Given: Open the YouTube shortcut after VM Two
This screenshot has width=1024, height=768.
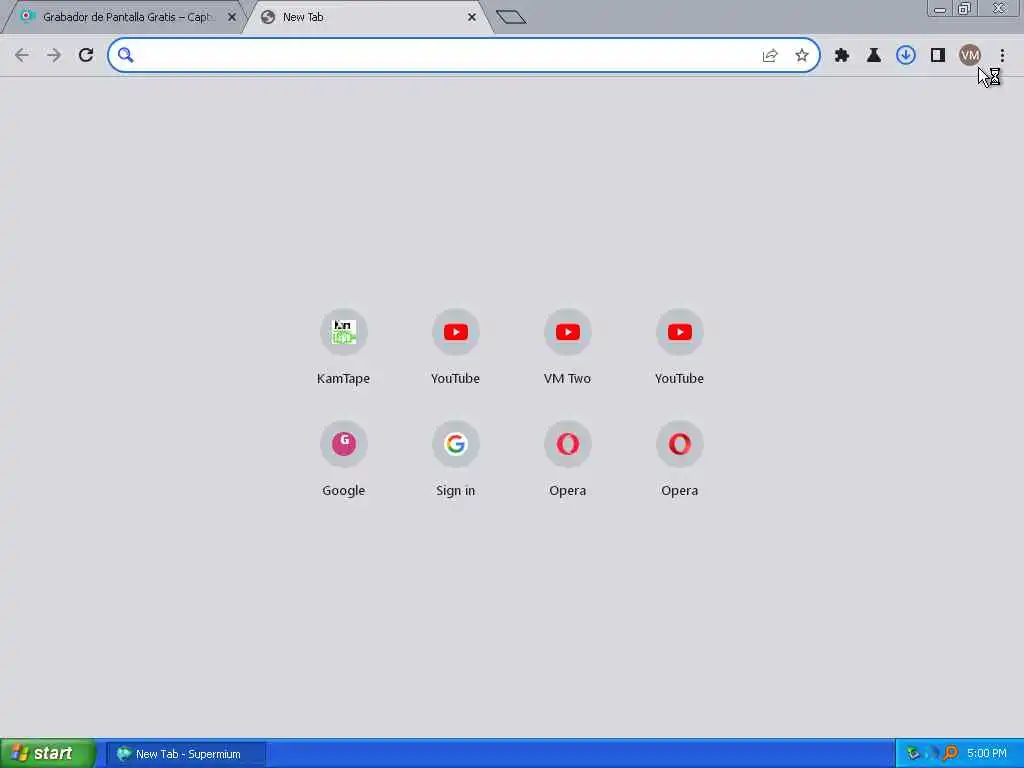Looking at the screenshot, I should (x=680, y=347).
